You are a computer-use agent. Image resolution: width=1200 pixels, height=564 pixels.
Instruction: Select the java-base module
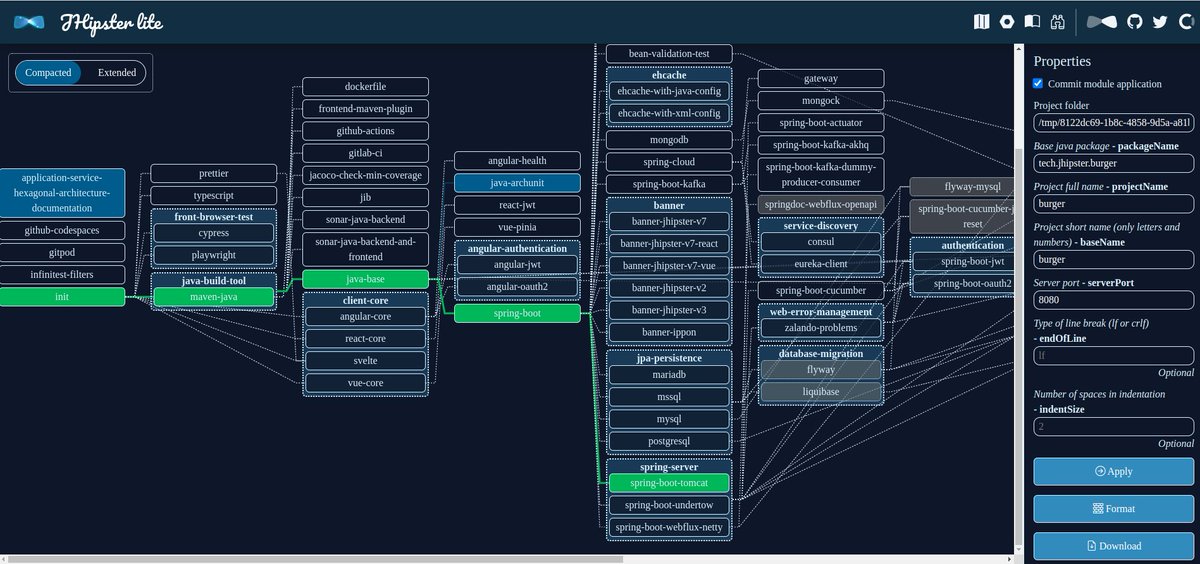coord(365,279)
